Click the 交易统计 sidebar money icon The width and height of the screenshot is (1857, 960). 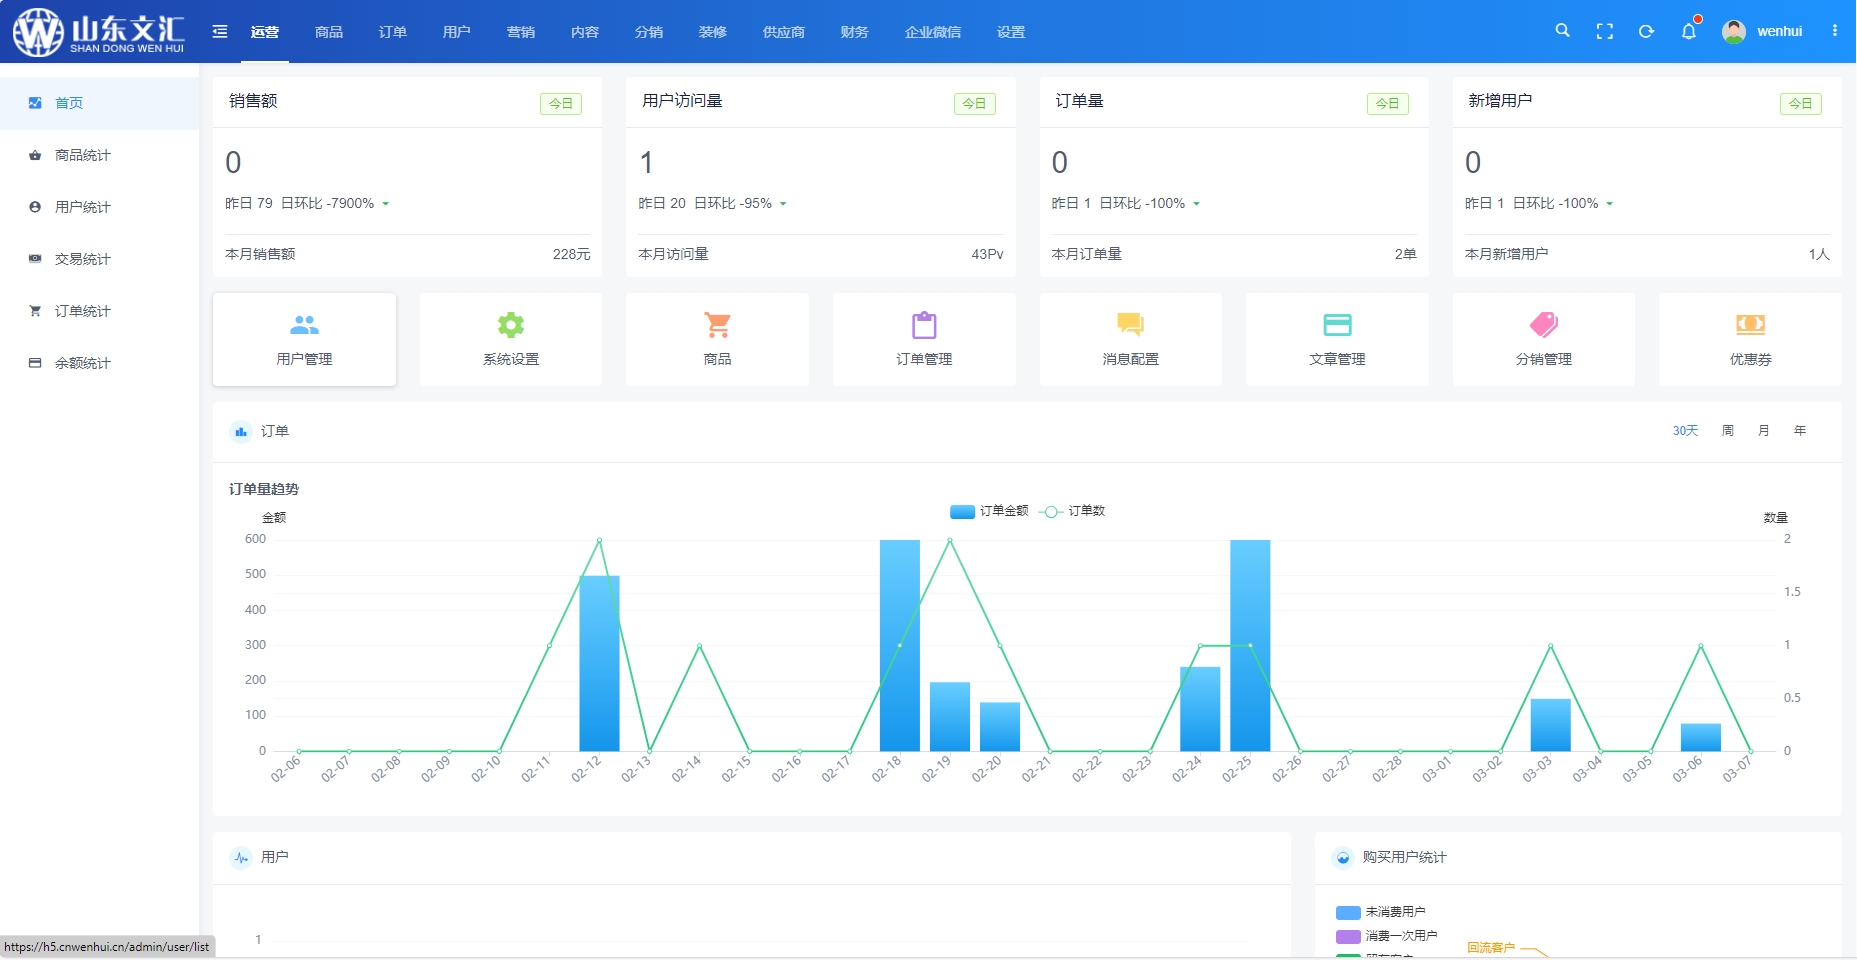click(x=35, y=259)
